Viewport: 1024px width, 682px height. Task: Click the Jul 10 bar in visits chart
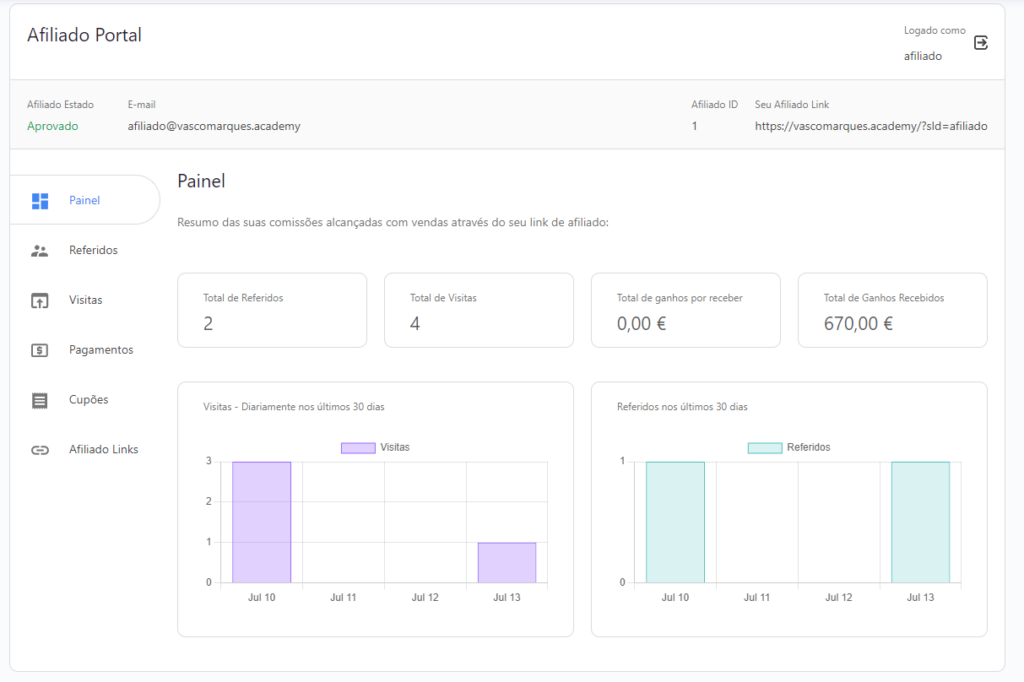point(262,522)
